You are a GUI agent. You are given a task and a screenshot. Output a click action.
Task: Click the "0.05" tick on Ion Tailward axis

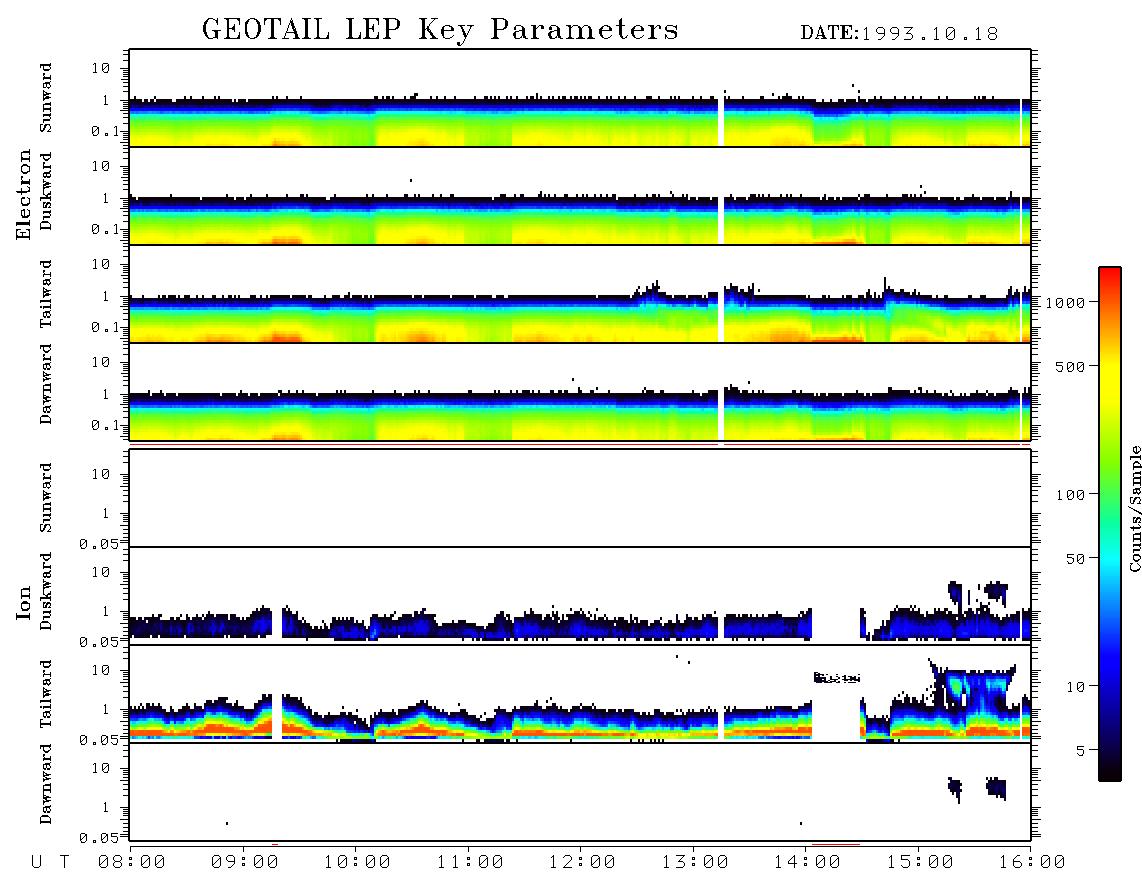point(98,740)
